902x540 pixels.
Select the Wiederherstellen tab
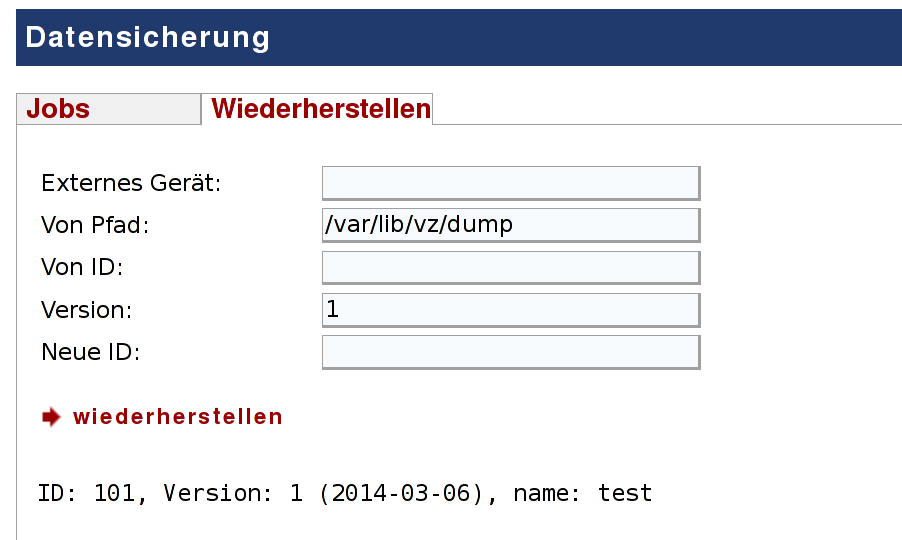coord(317,109)
